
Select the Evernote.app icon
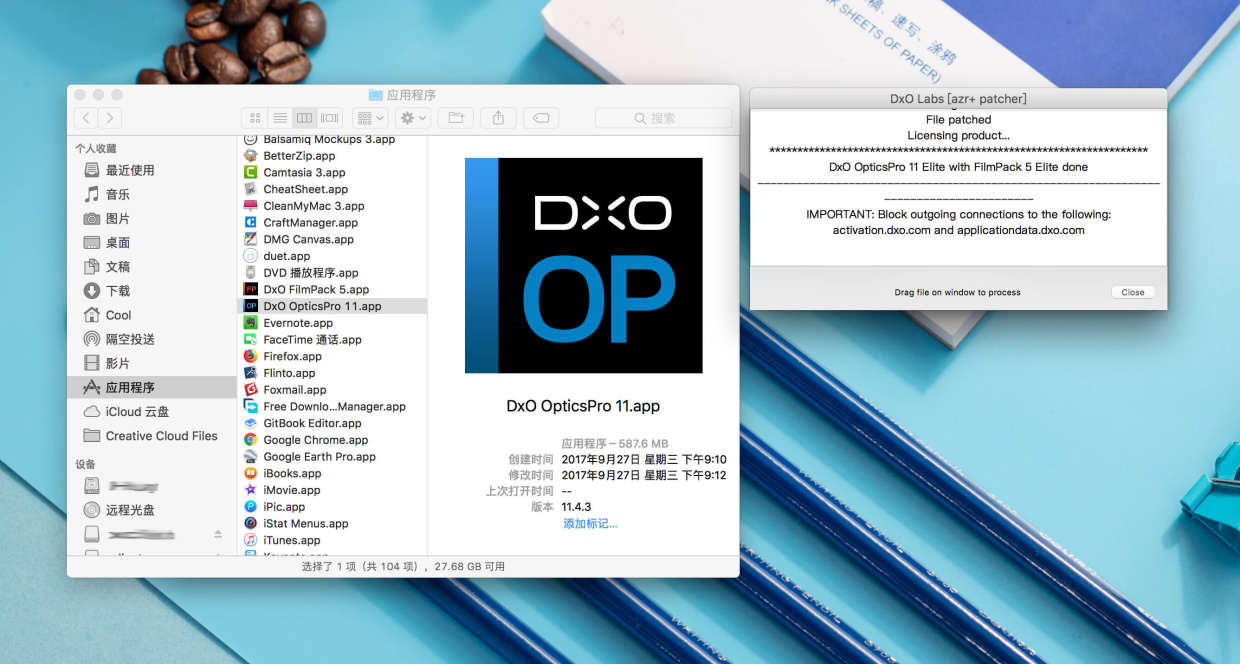coord(251,323)
